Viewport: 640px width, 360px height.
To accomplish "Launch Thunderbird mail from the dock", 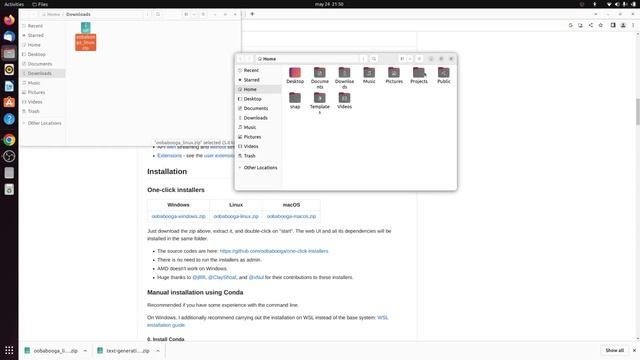I will pyautogui.click(x=9, y=37).
